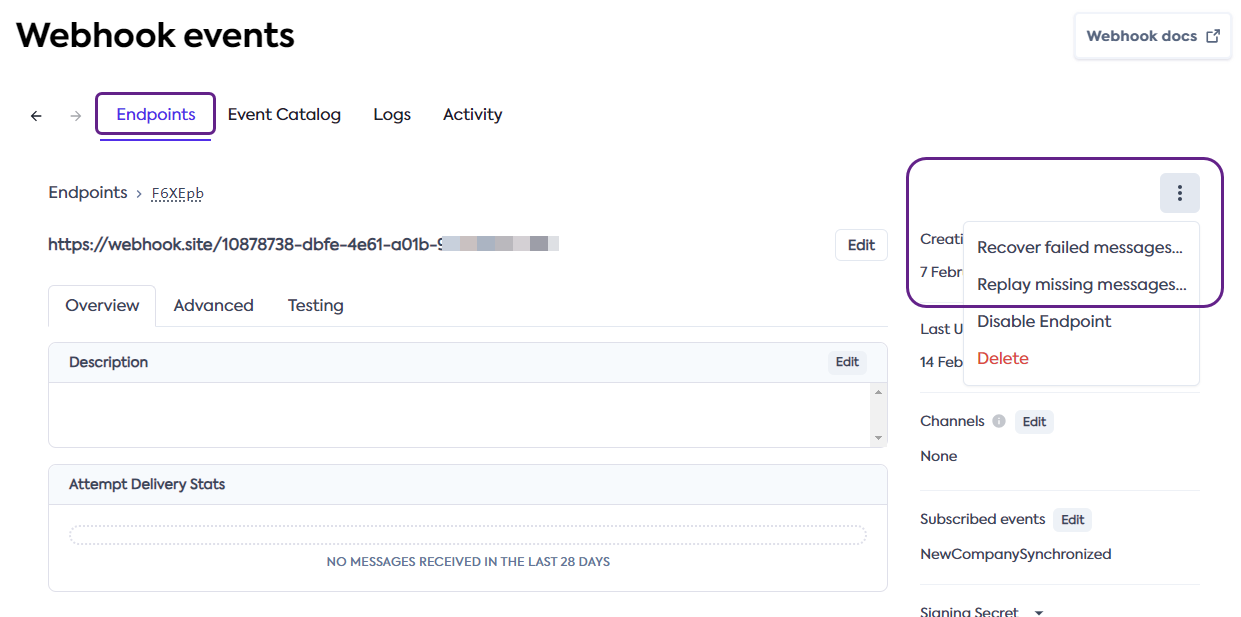Open the Advanced sub-tab
Viewport: 1241px width, 617px height.
[213, 306]
